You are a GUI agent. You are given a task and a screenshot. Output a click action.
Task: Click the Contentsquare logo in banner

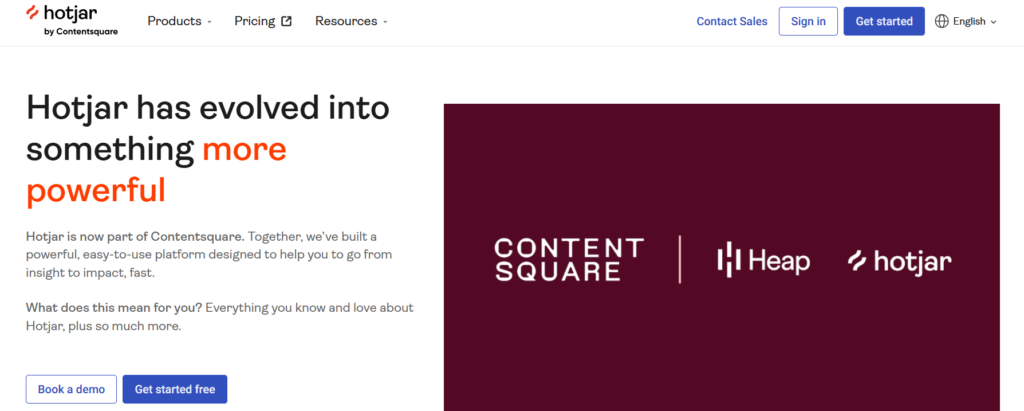point(569,260)
